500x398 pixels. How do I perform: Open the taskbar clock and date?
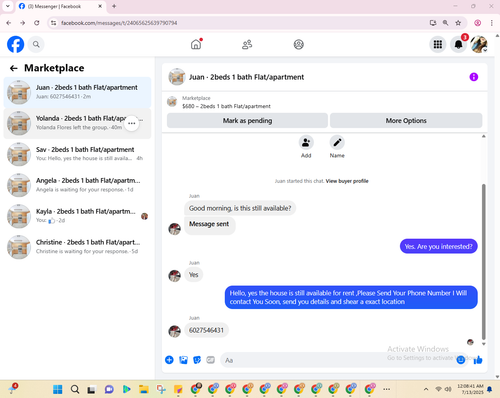[x=470, y=389]
